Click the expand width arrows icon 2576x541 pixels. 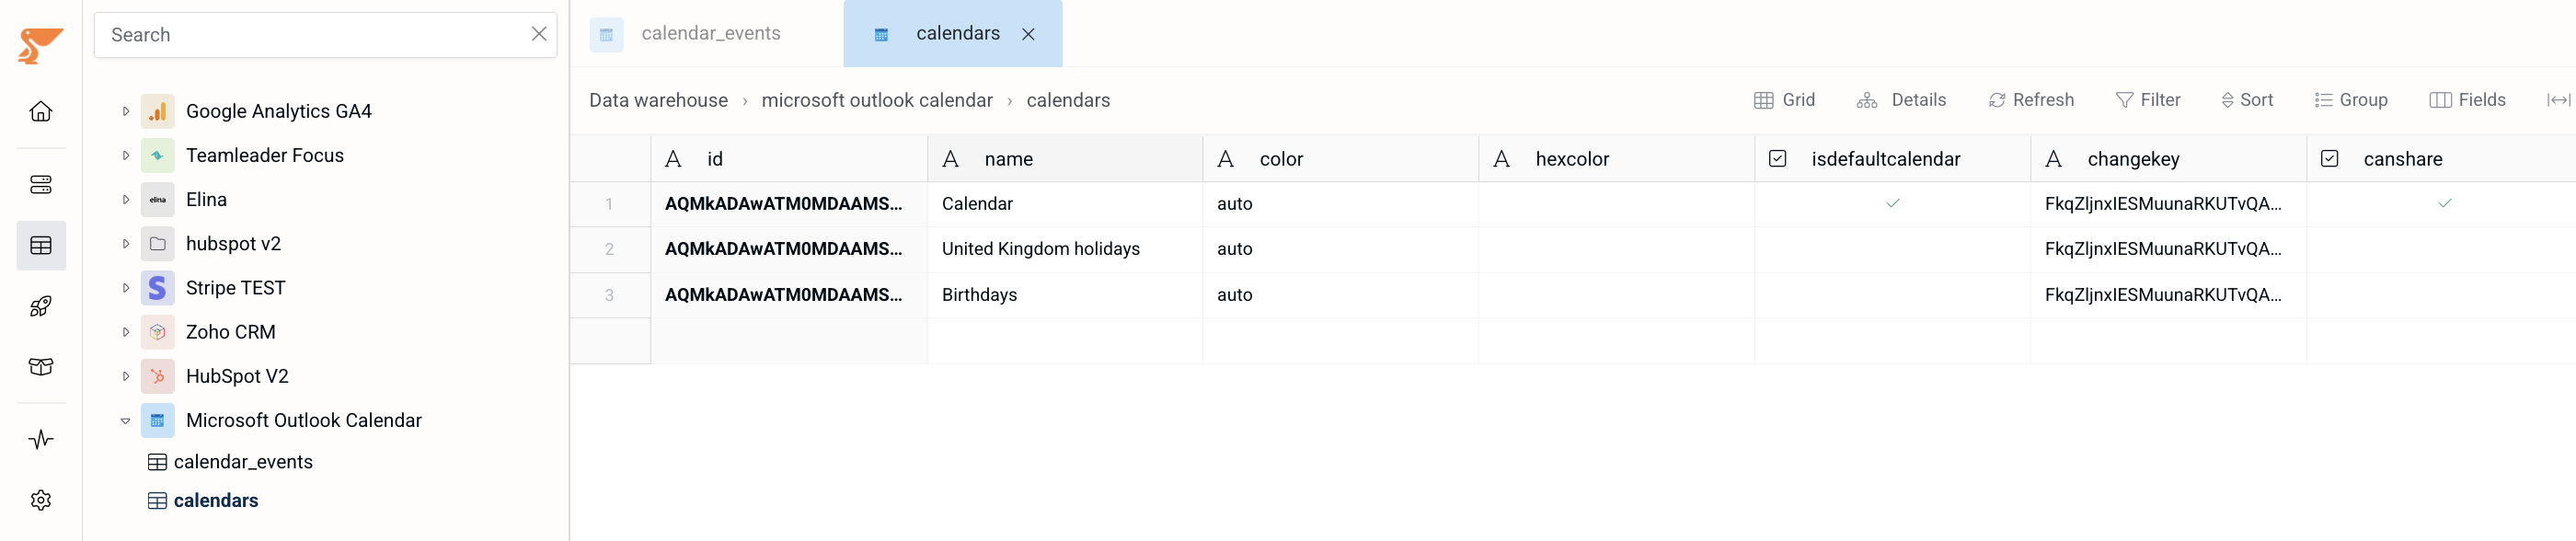[x=2558, y=100]
